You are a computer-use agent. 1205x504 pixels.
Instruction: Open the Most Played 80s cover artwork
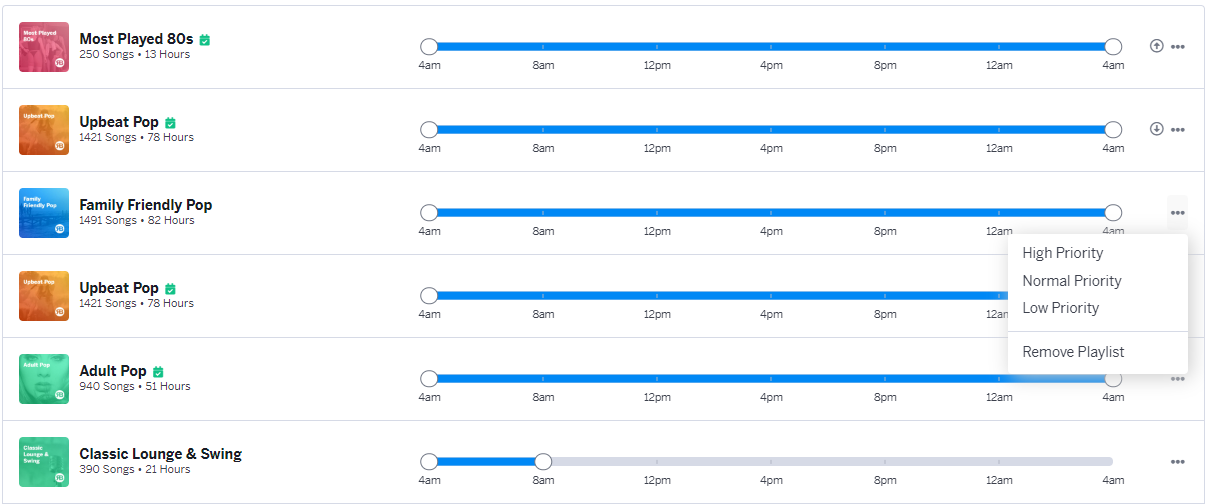[x=44, y=47]
